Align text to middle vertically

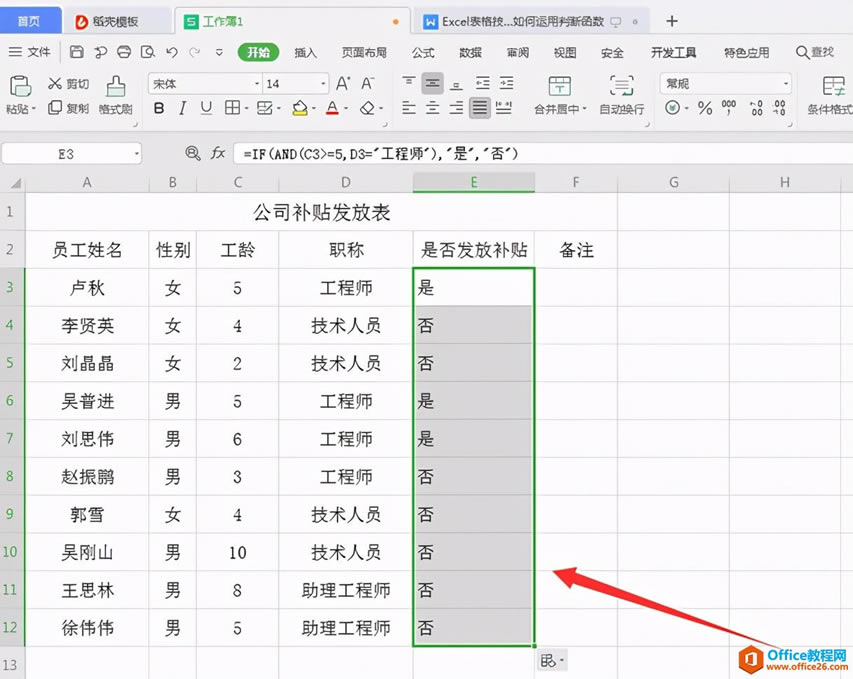tap(432, 83)
